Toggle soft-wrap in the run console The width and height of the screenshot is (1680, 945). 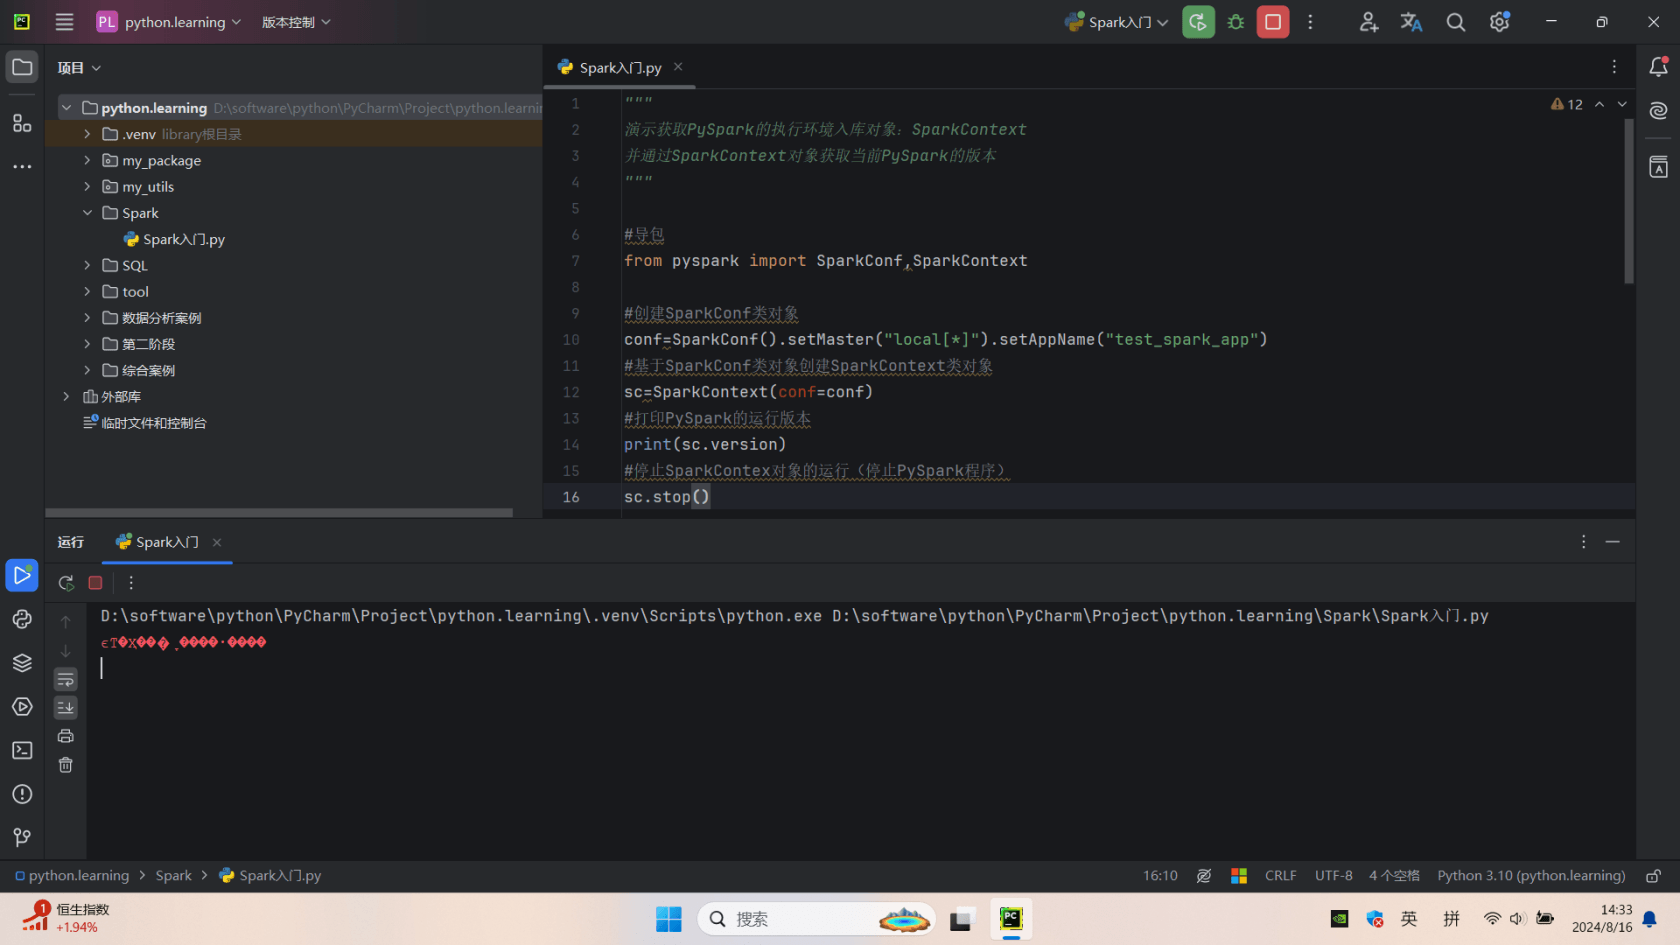point(66,680)
